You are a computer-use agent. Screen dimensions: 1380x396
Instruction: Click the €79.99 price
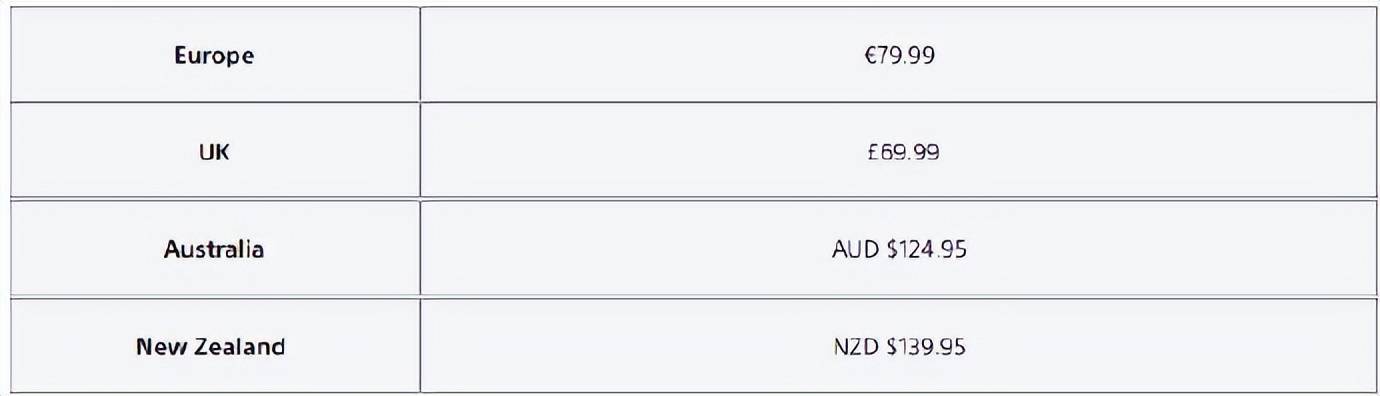click(900, 56)
